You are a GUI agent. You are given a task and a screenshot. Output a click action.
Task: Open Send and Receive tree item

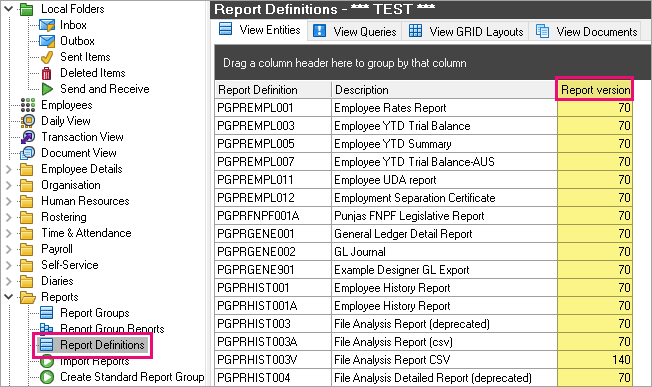point(105,89)
